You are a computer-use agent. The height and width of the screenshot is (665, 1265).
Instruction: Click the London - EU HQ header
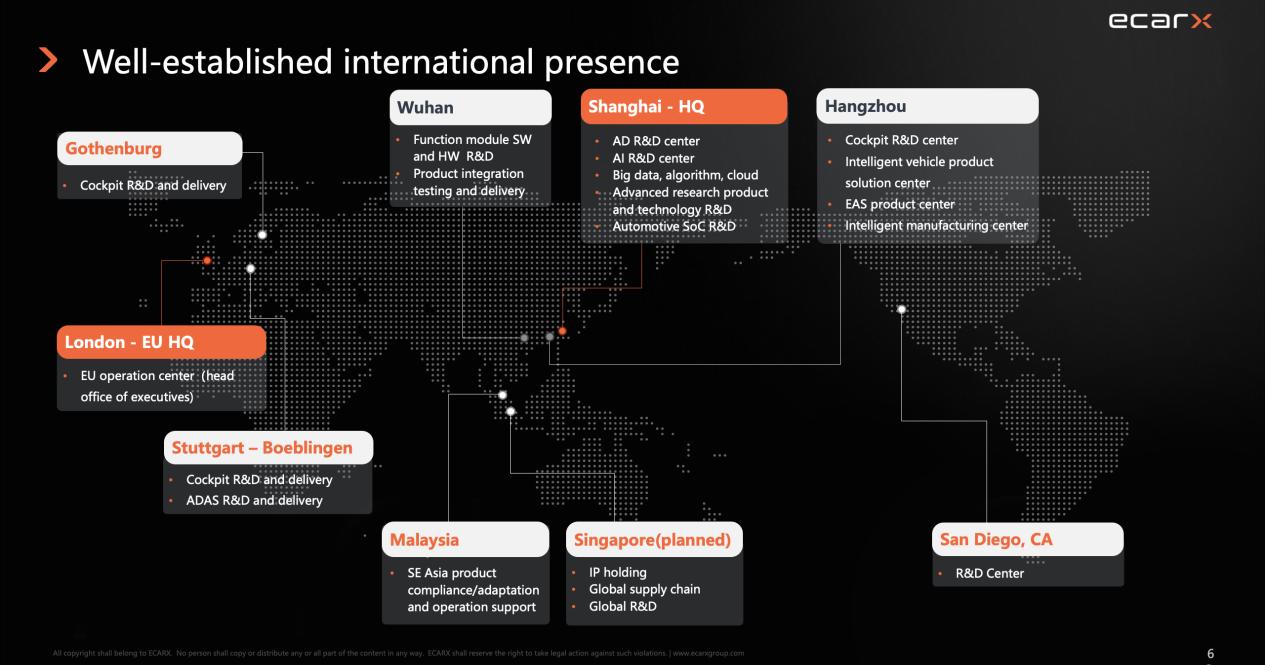(161, 342)
